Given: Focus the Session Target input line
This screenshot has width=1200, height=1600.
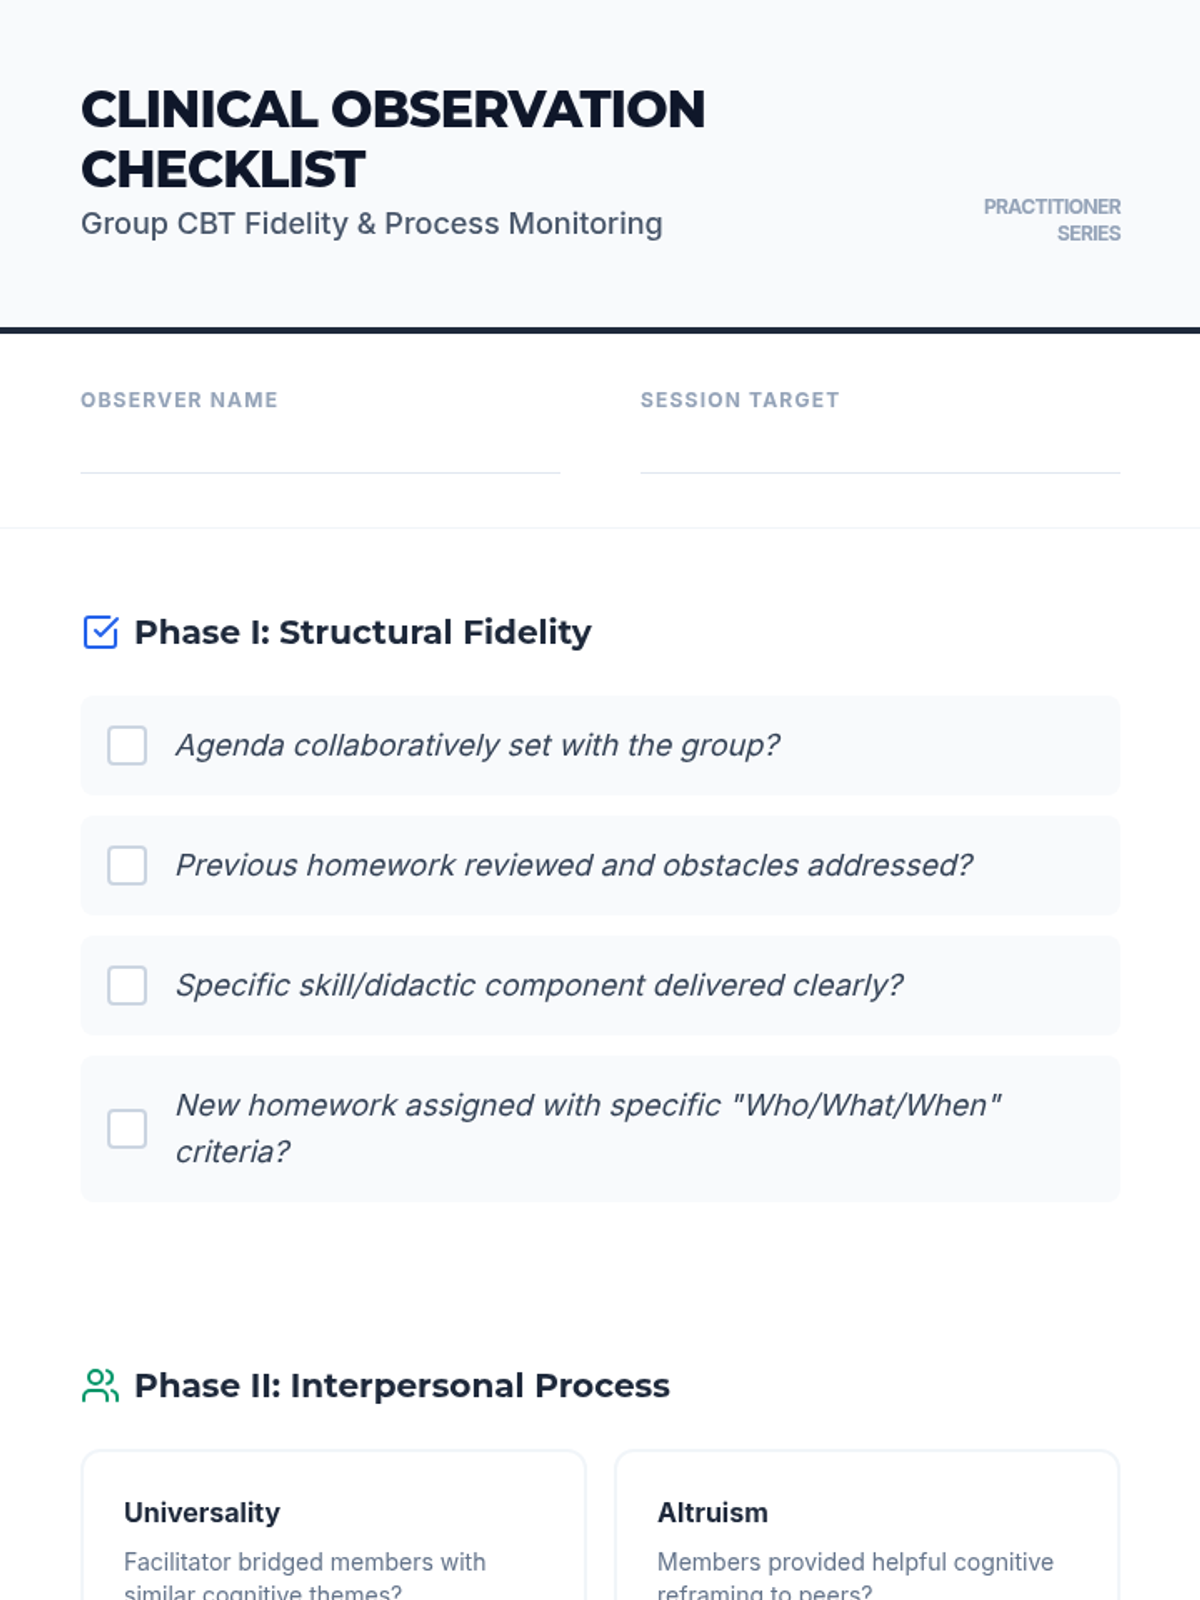Looking at the screenshot, I should 880,452.
